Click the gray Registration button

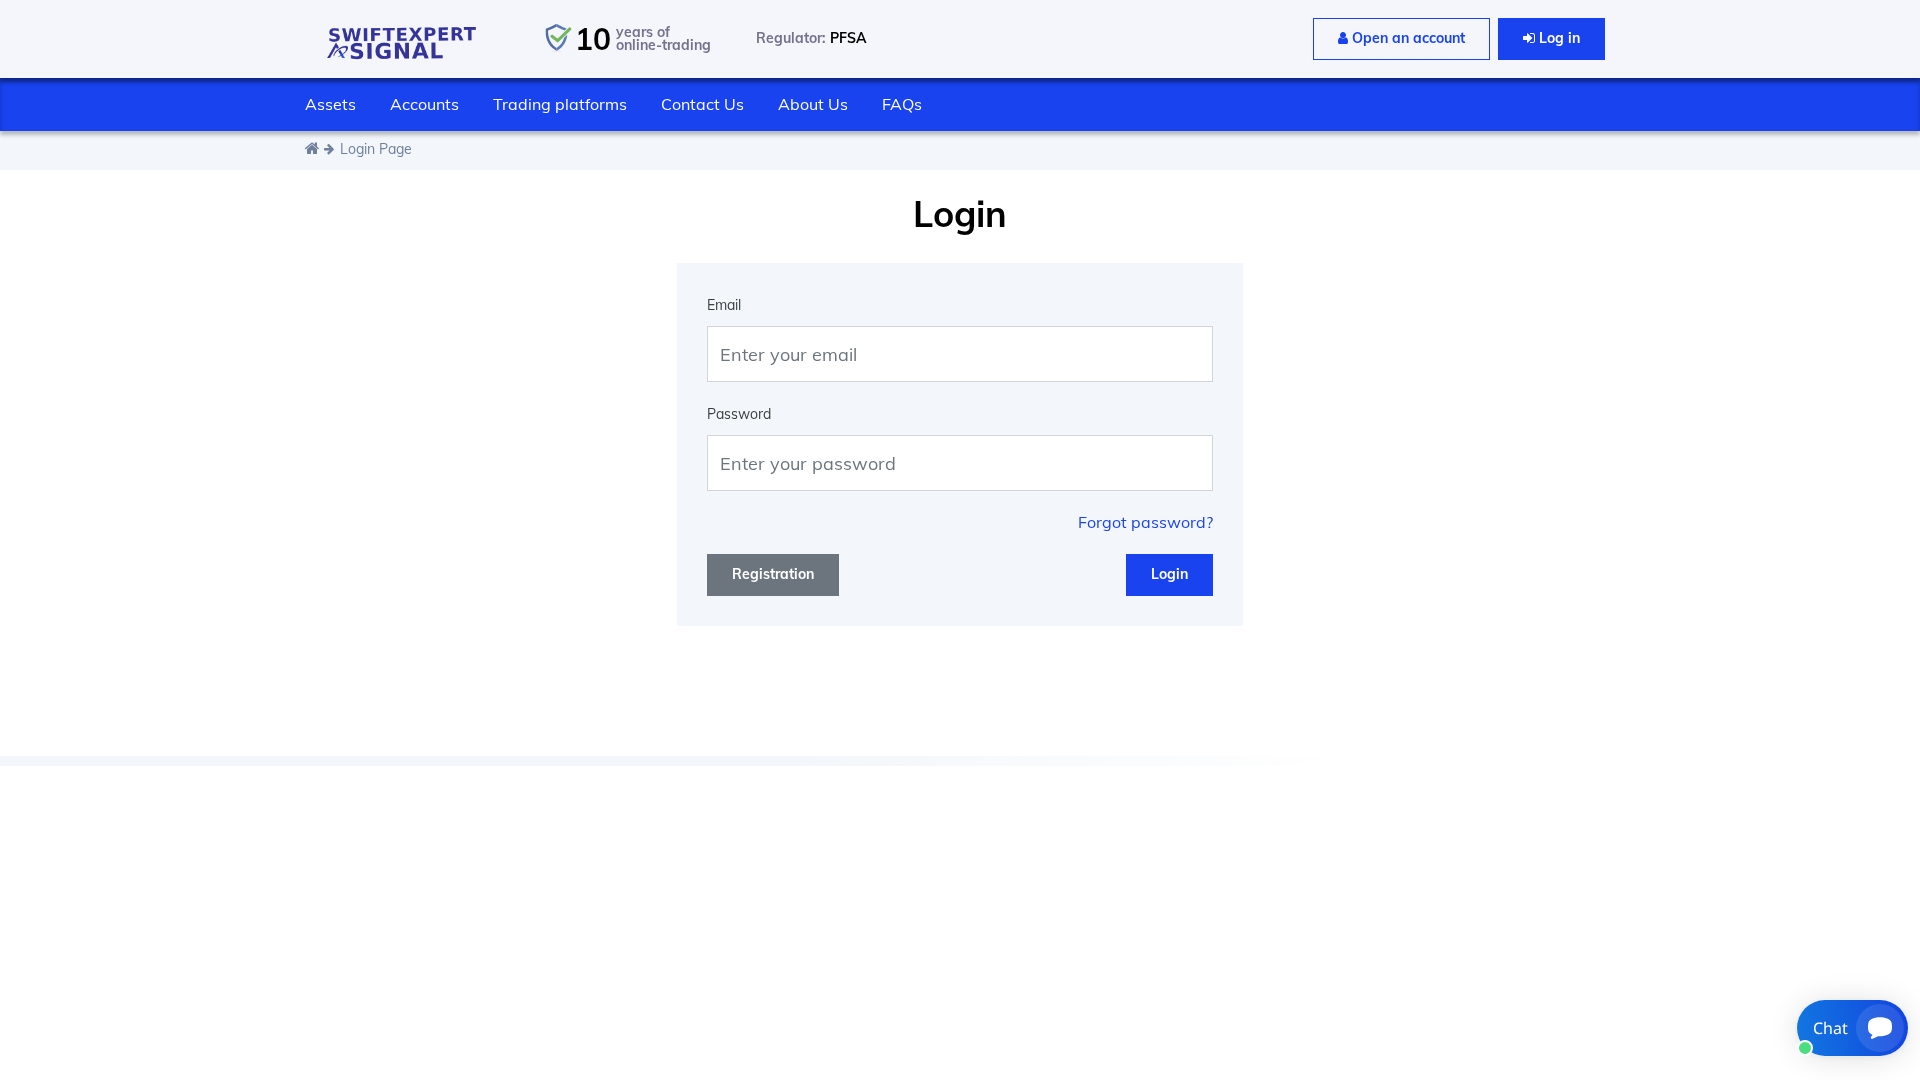click(773, 575)
